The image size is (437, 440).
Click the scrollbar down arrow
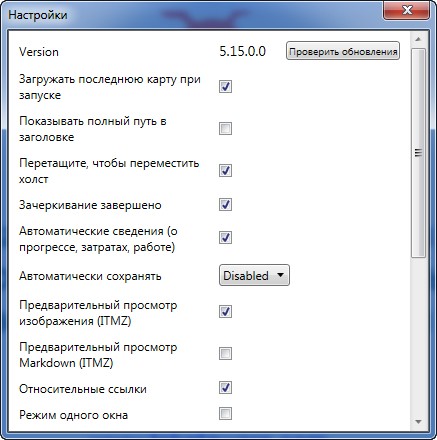418,422
